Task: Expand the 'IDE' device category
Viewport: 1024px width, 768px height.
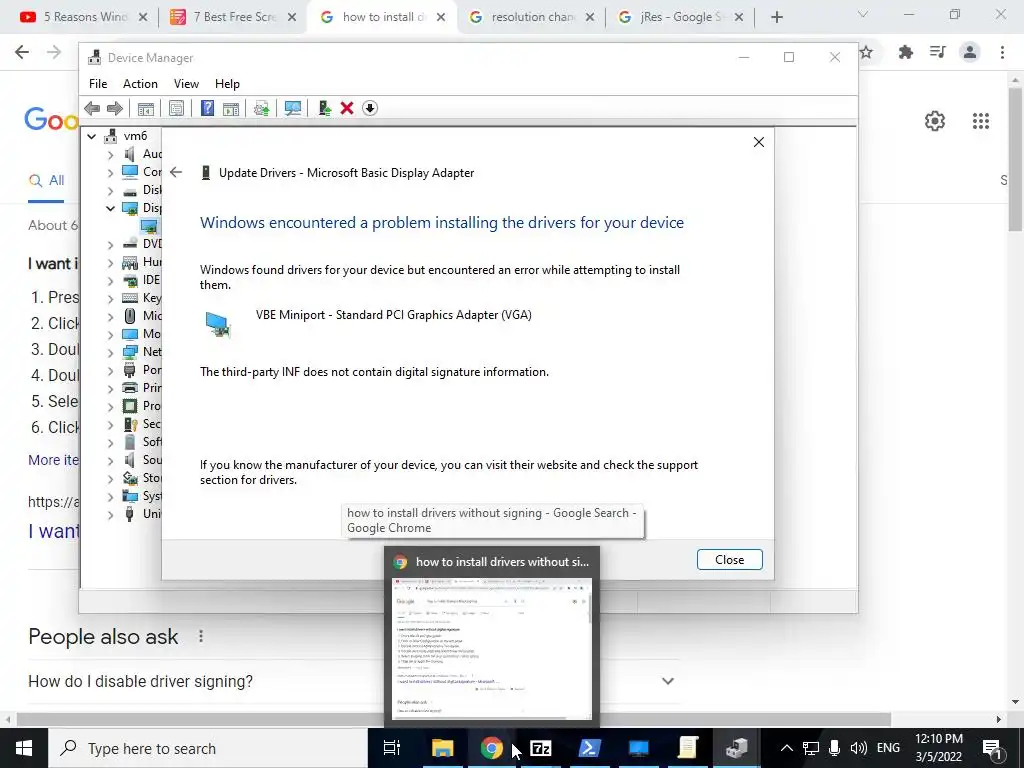Action: pos(110,280)
